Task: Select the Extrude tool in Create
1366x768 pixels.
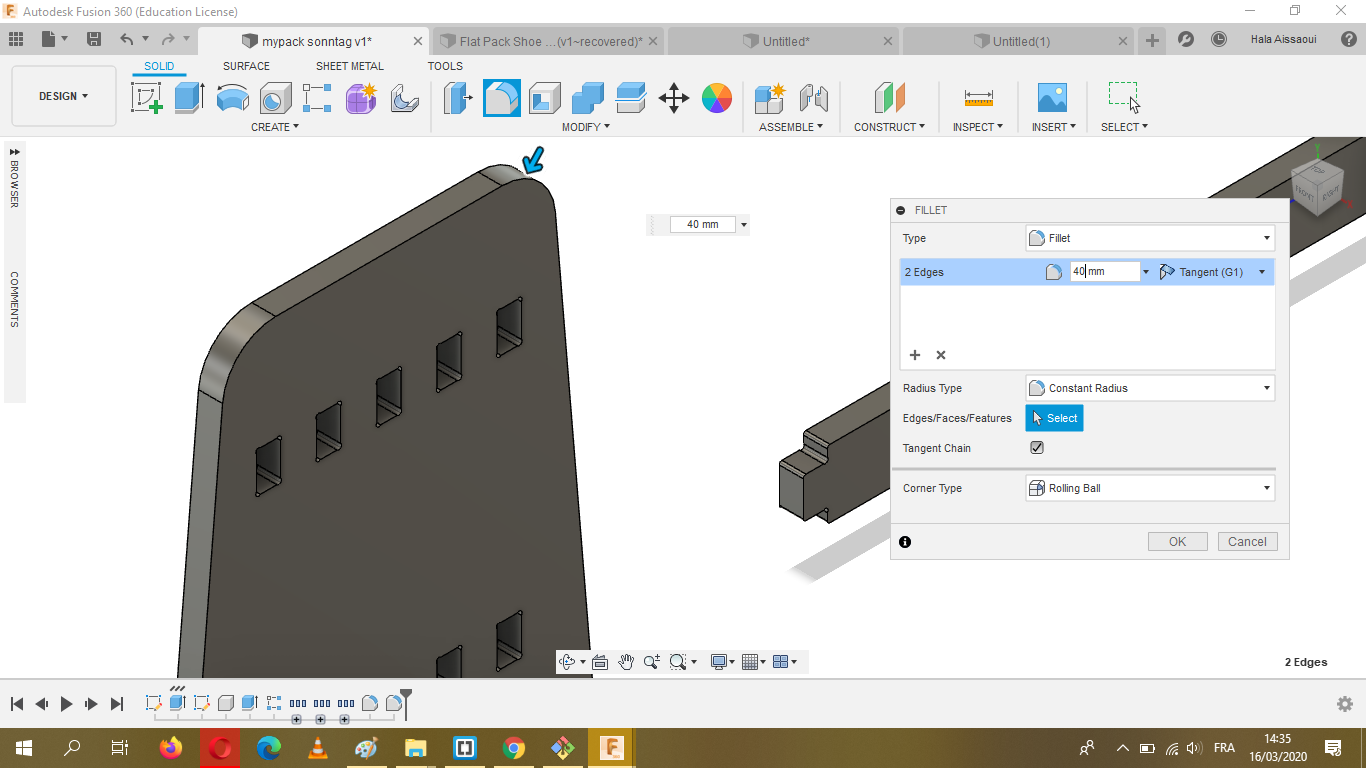Action: coord(189,98)
